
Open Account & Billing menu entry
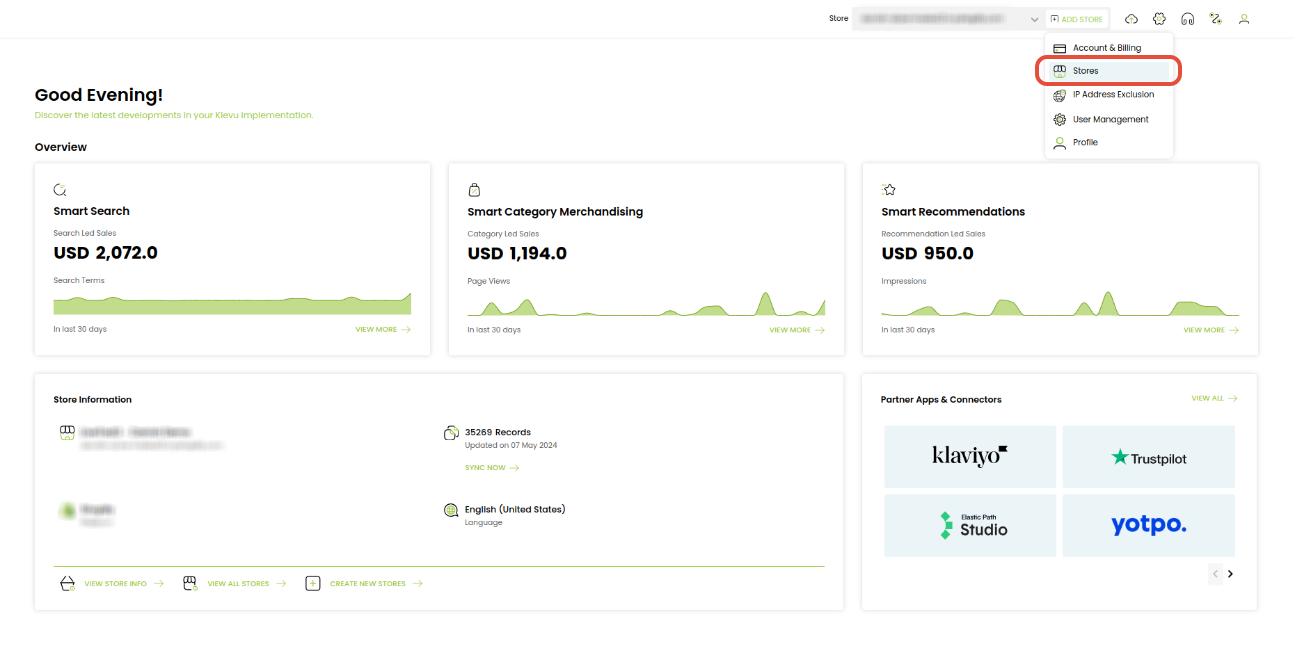point(1109,48)
